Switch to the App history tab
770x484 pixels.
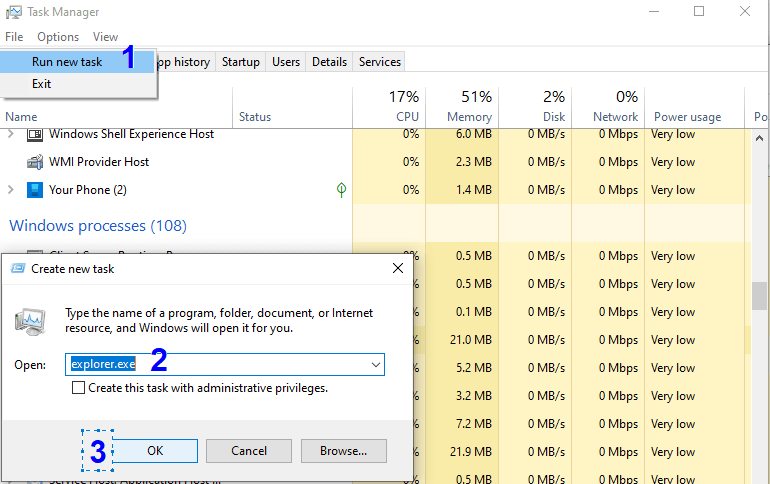(x=186, y=62)
